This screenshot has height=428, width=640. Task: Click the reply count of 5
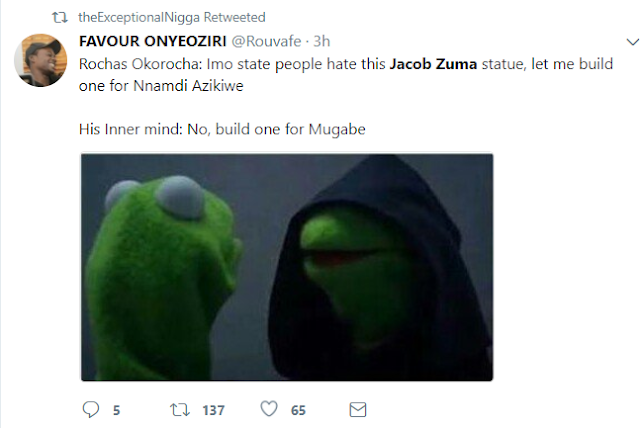(116, 410)
